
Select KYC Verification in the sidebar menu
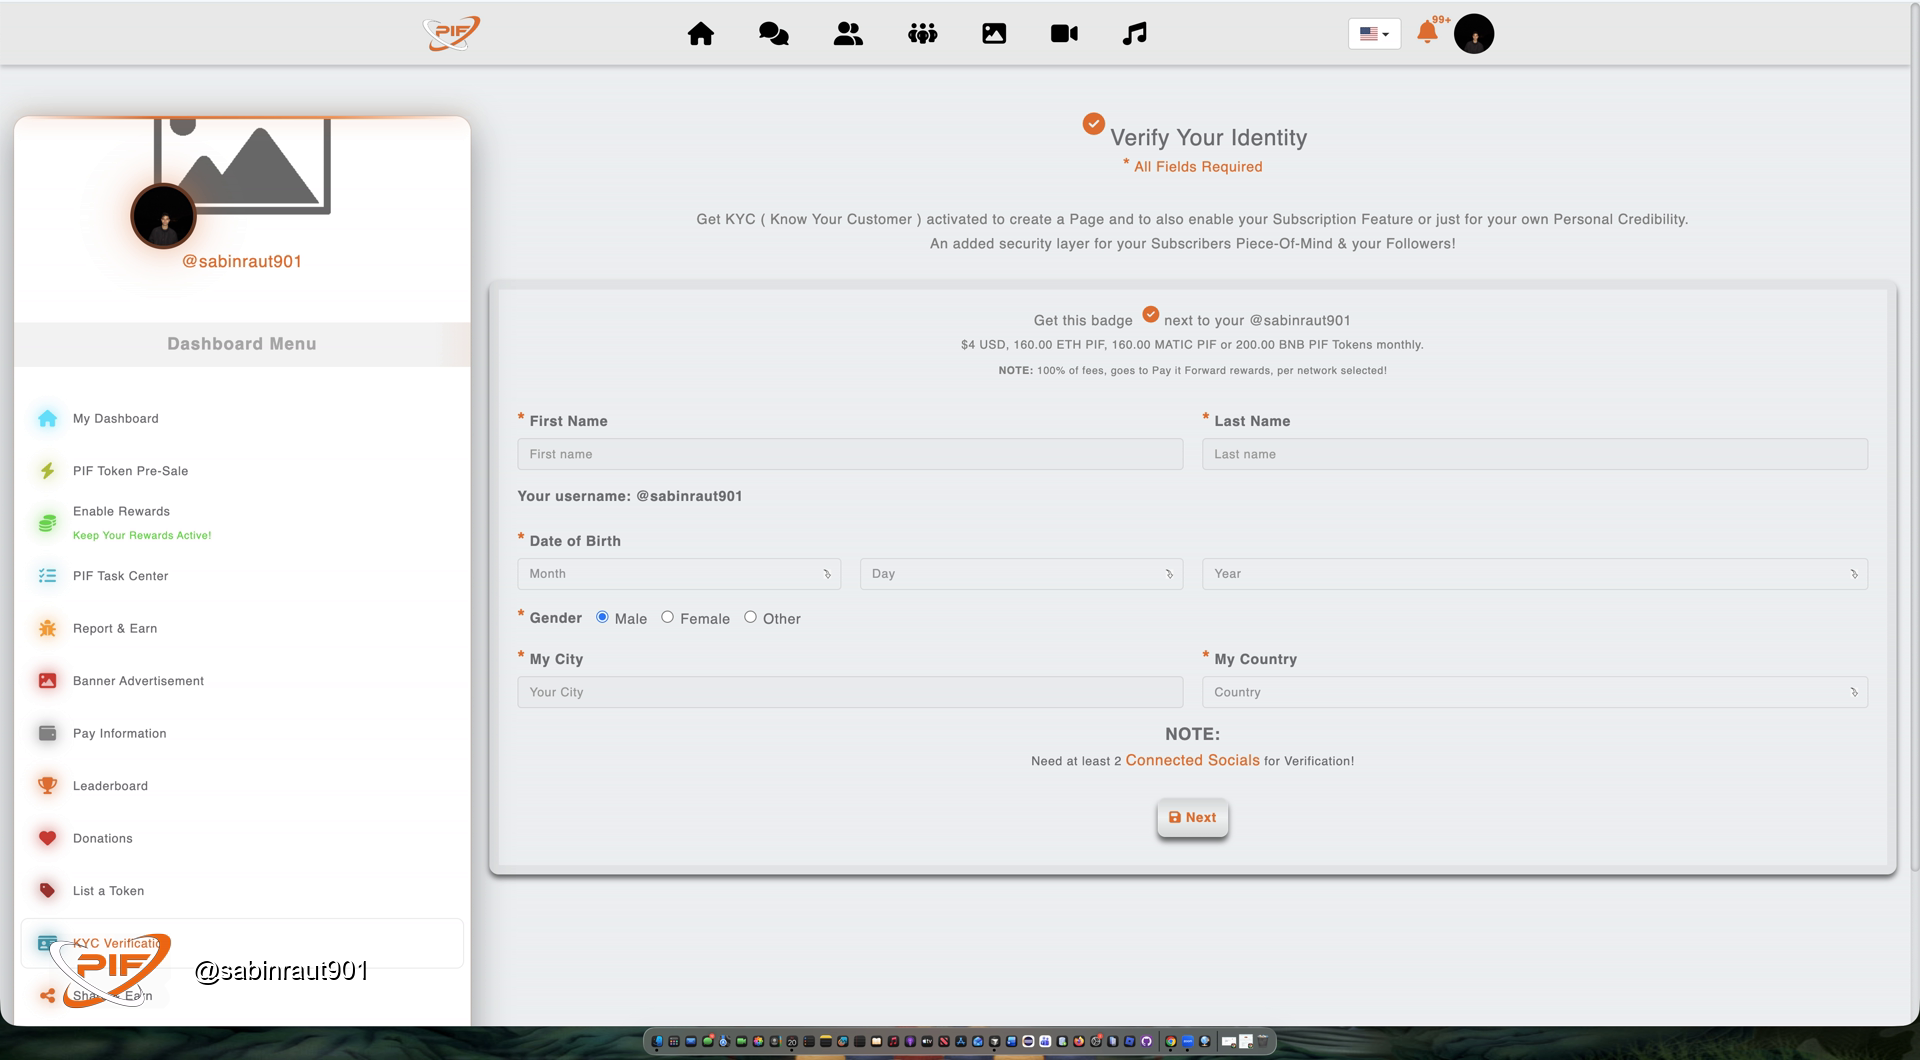[x=120, y=943]
